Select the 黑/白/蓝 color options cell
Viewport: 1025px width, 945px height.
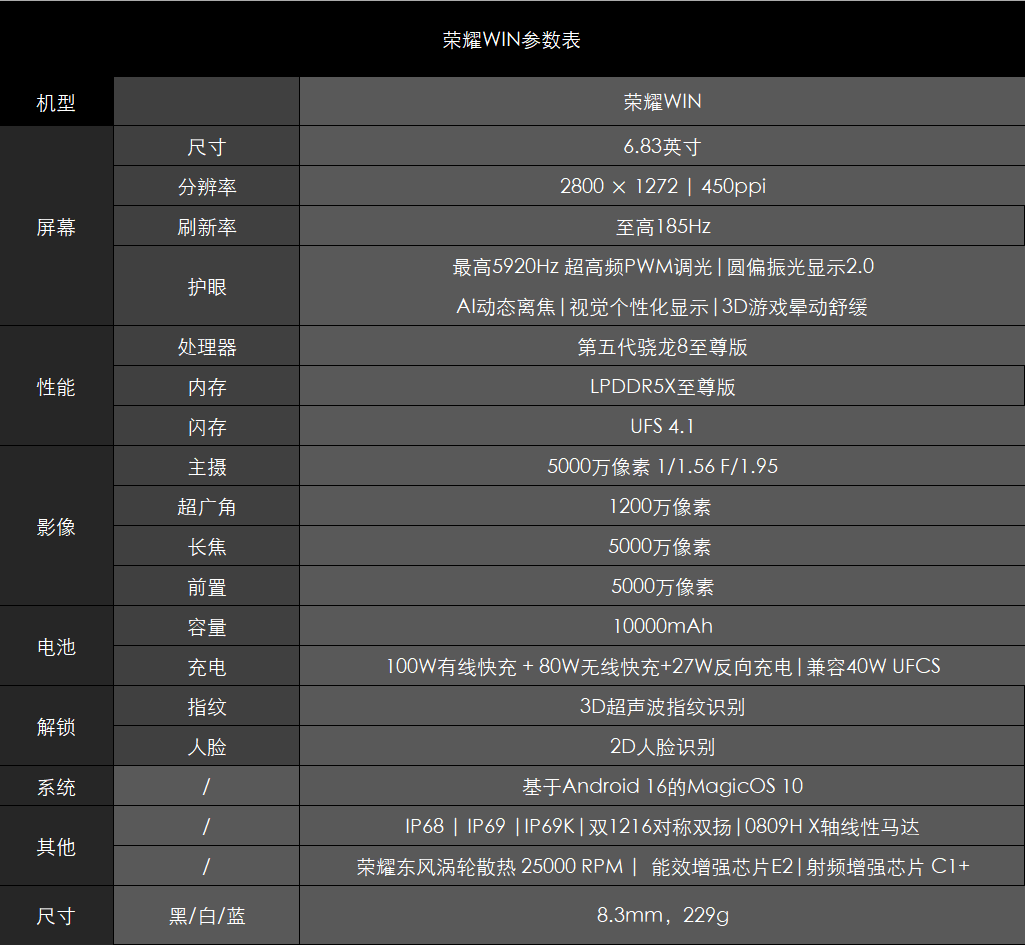(x=207, y=916)
